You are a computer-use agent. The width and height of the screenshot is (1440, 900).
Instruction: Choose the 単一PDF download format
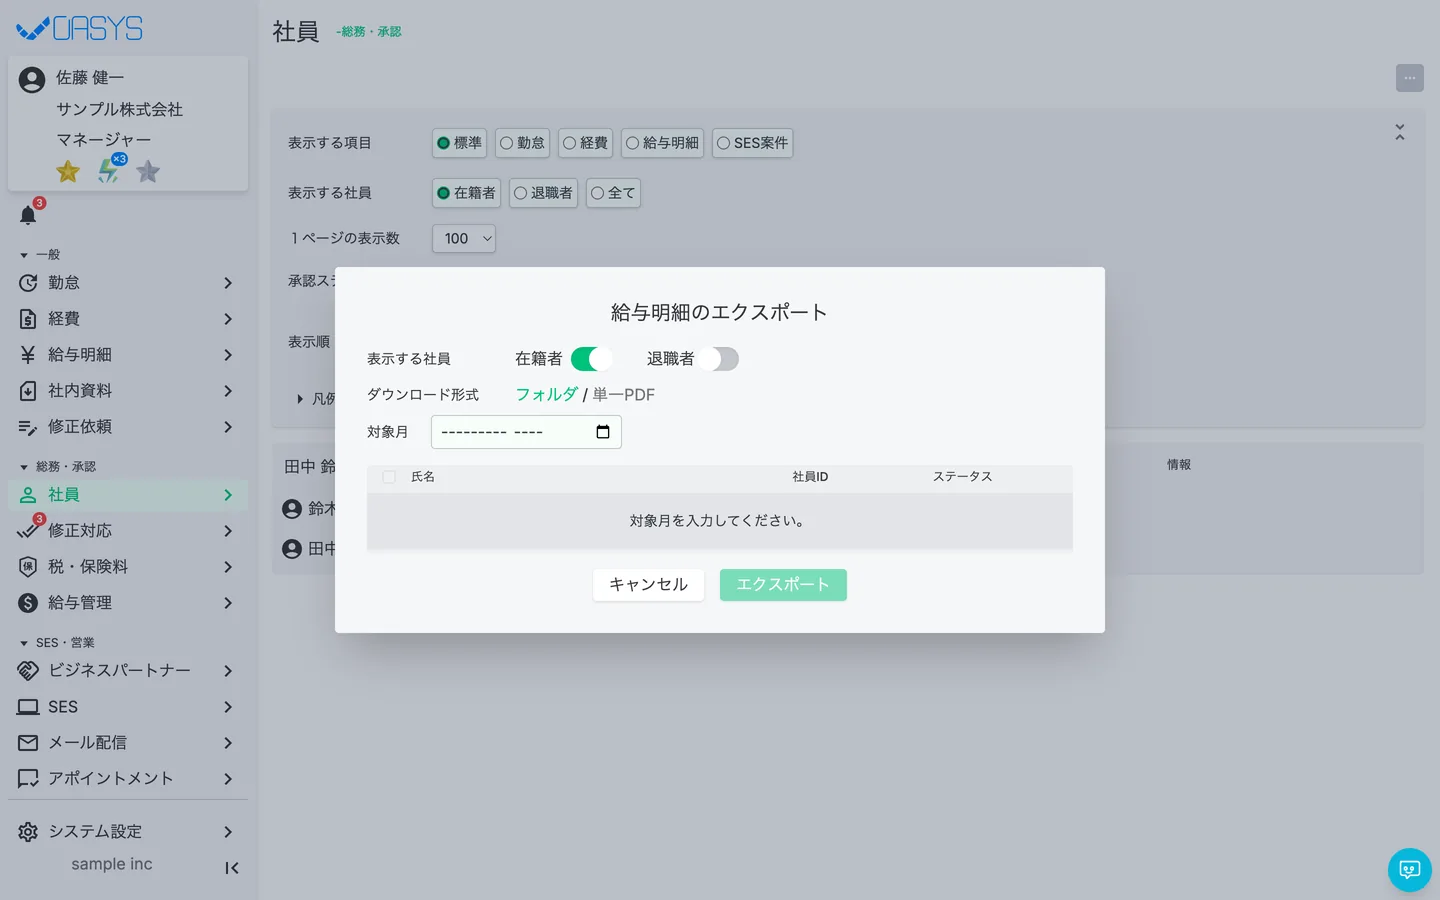pyautogui.click(x=623, y=395)
